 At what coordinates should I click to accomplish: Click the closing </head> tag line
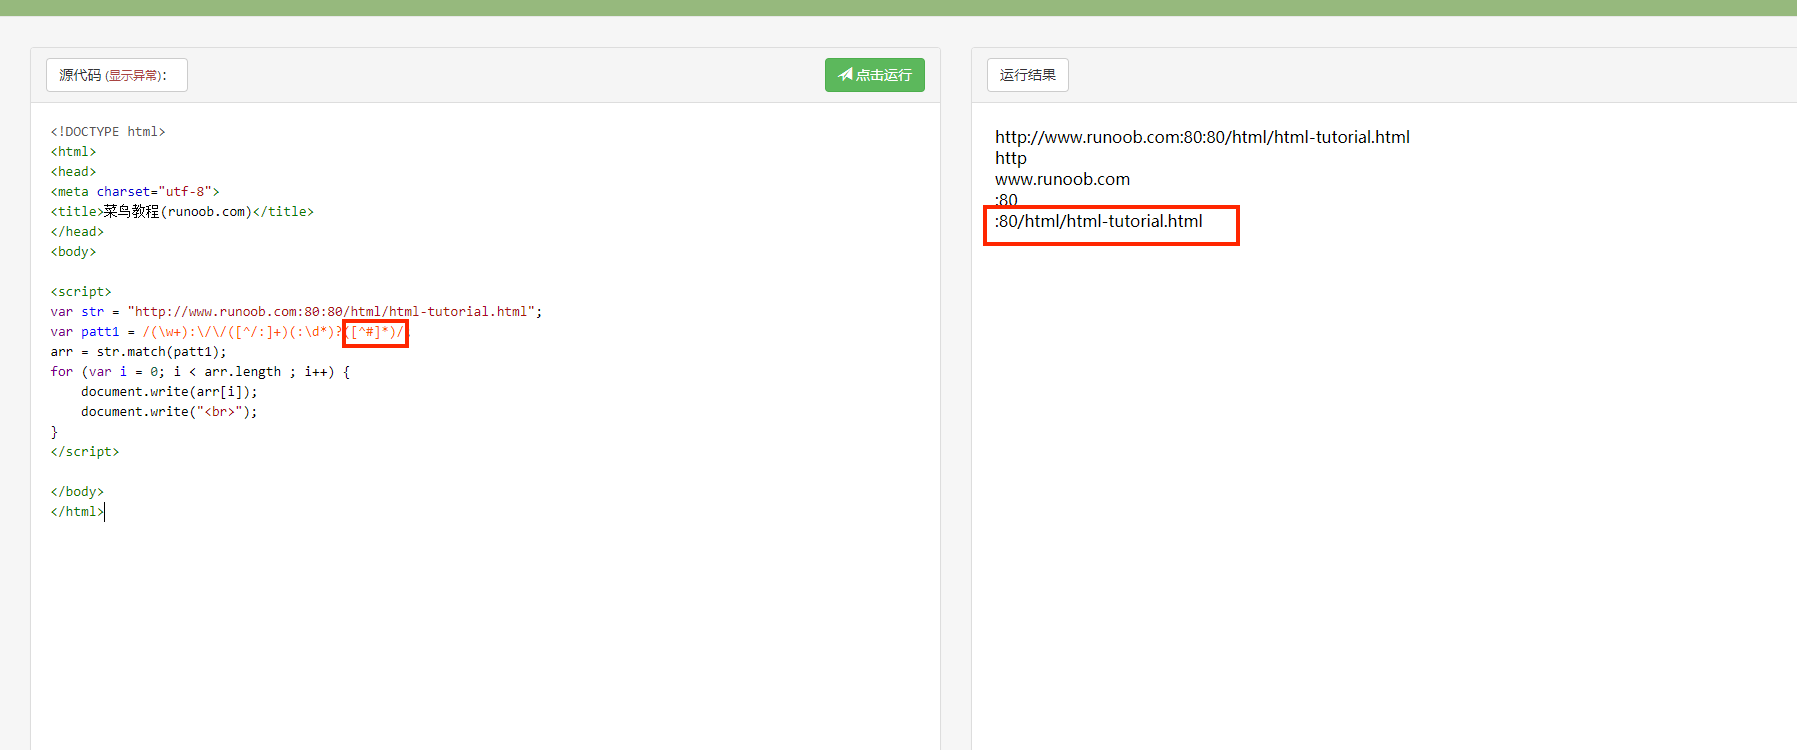tap(77, 232)
